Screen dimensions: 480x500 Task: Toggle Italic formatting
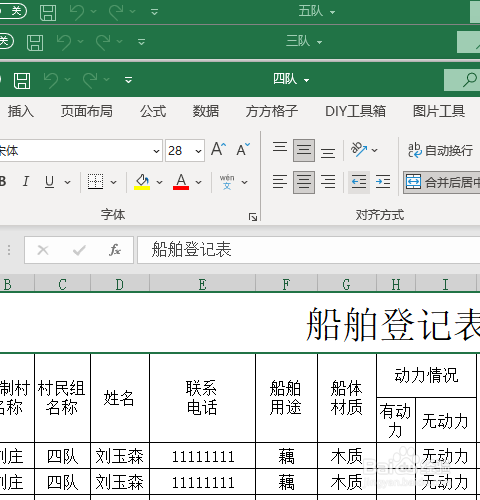point(26,182)
